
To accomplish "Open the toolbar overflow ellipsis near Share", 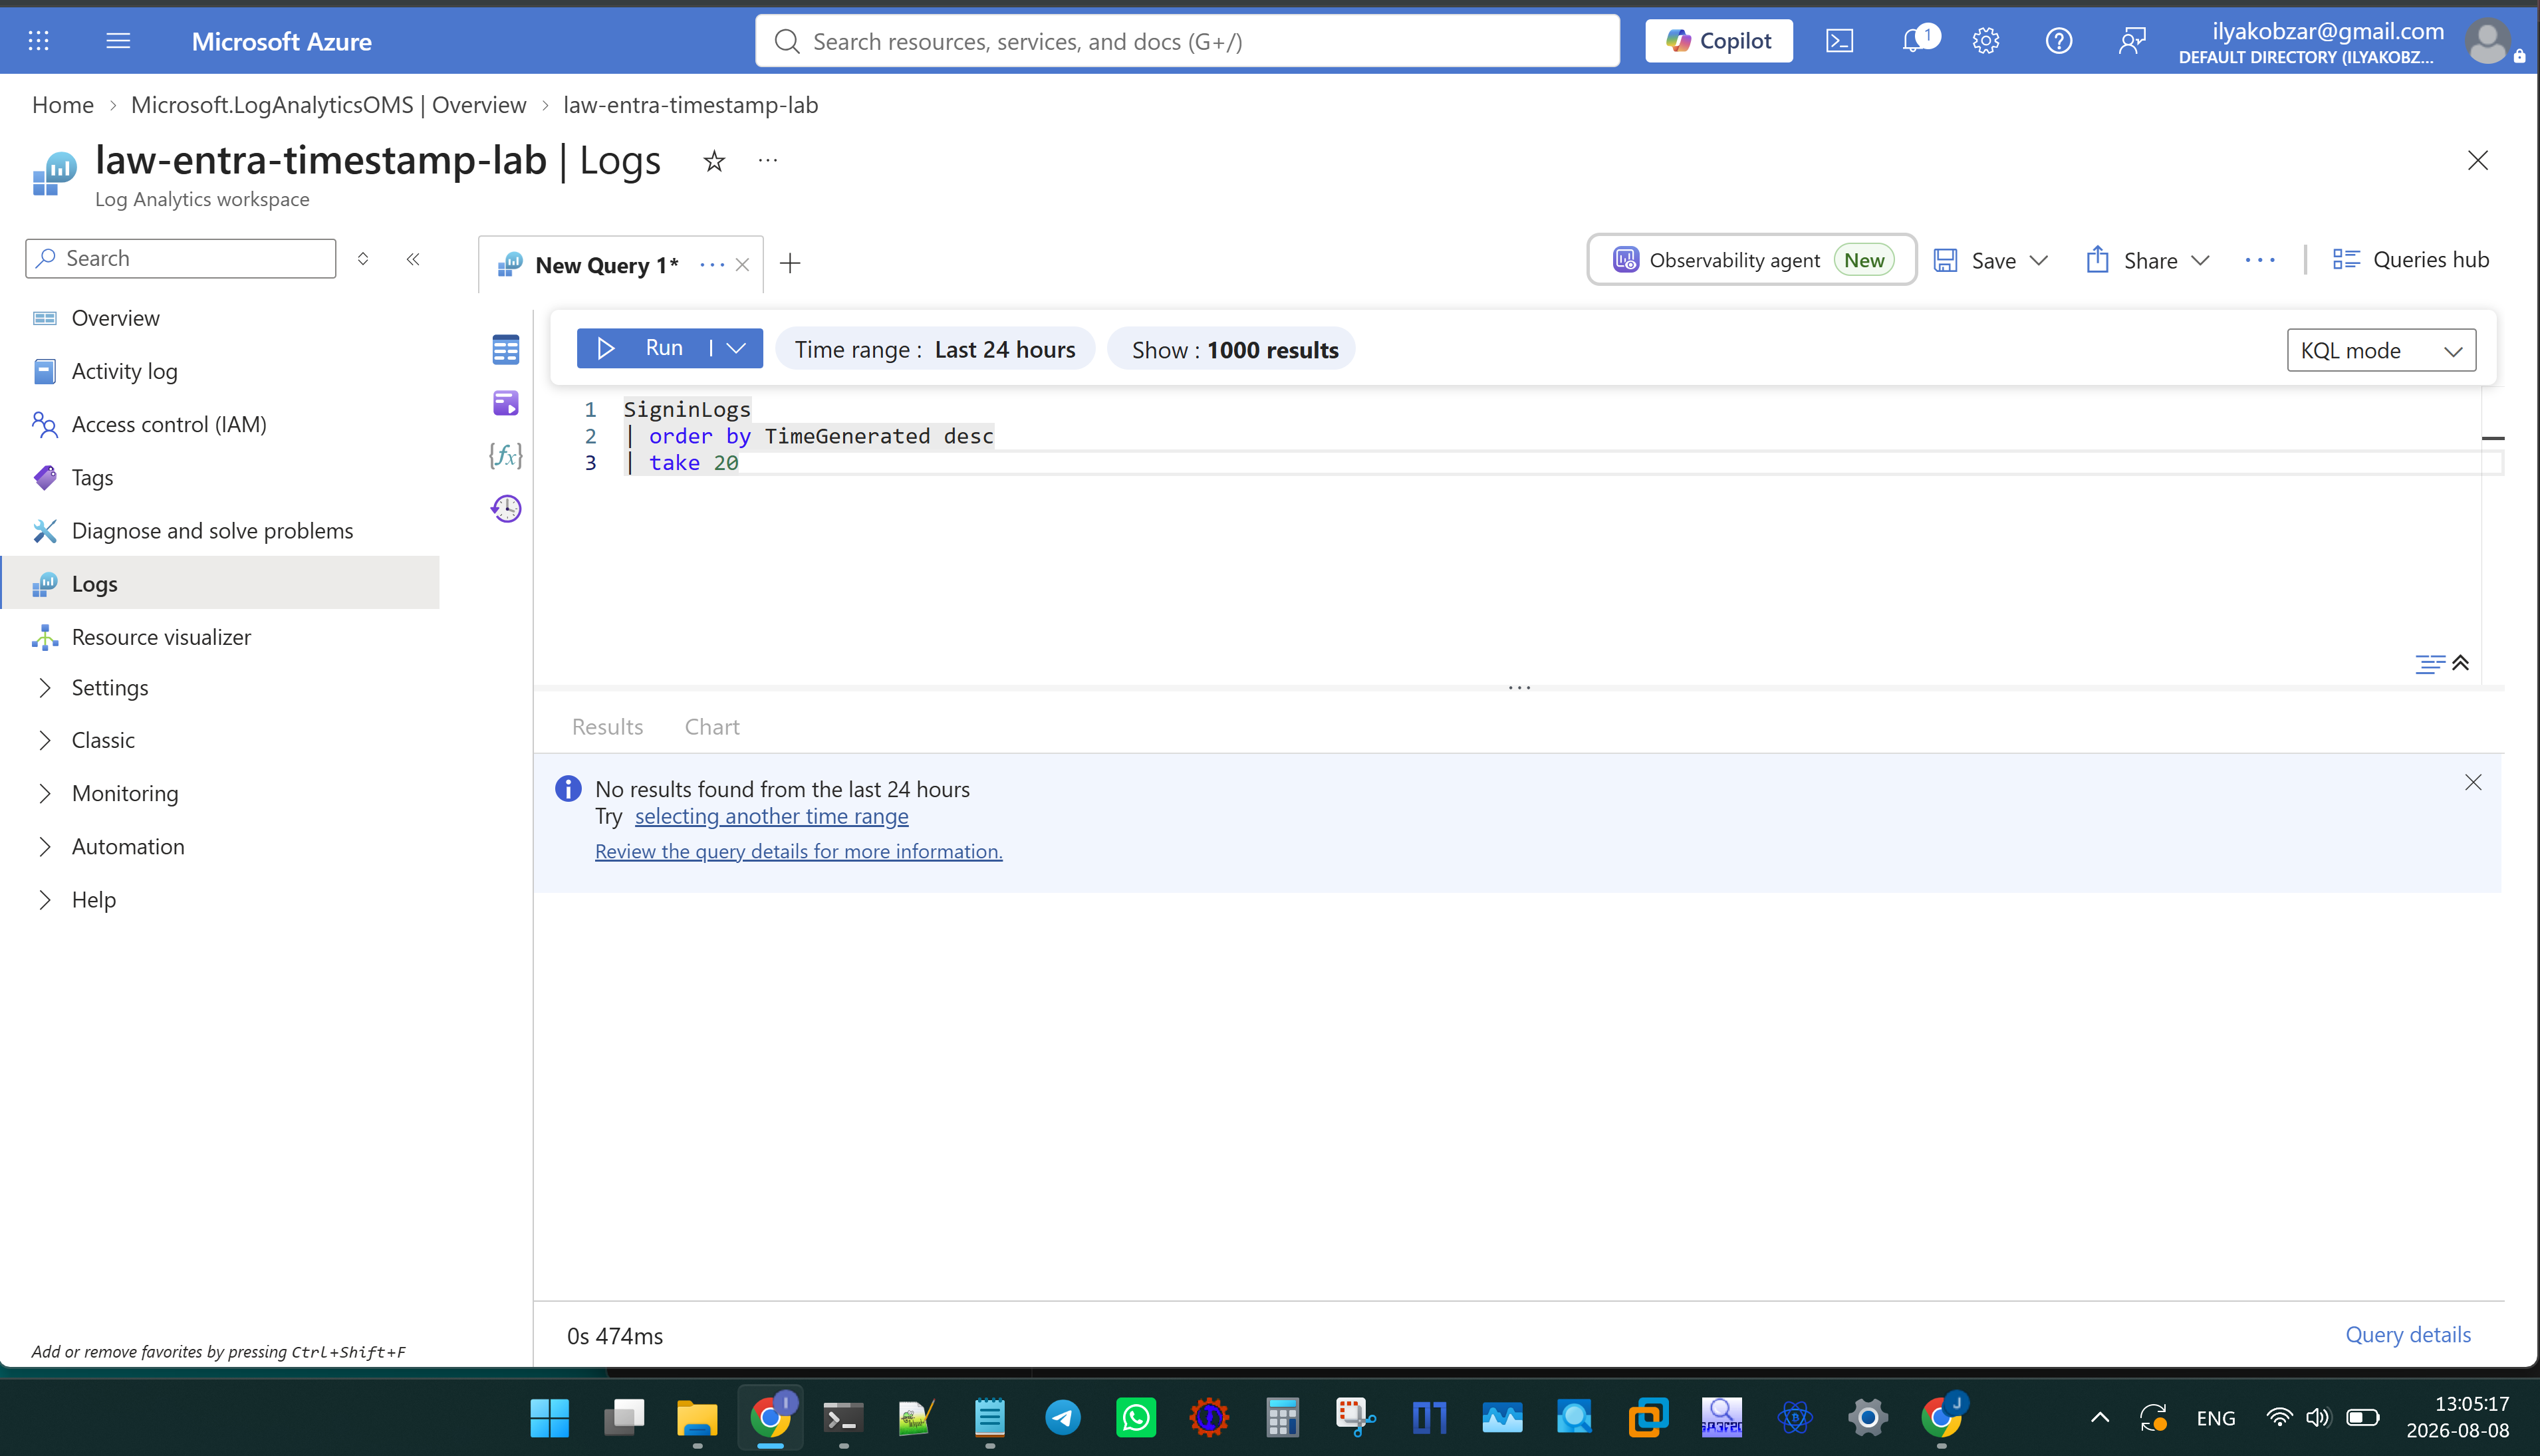I will pos(2260,261).
